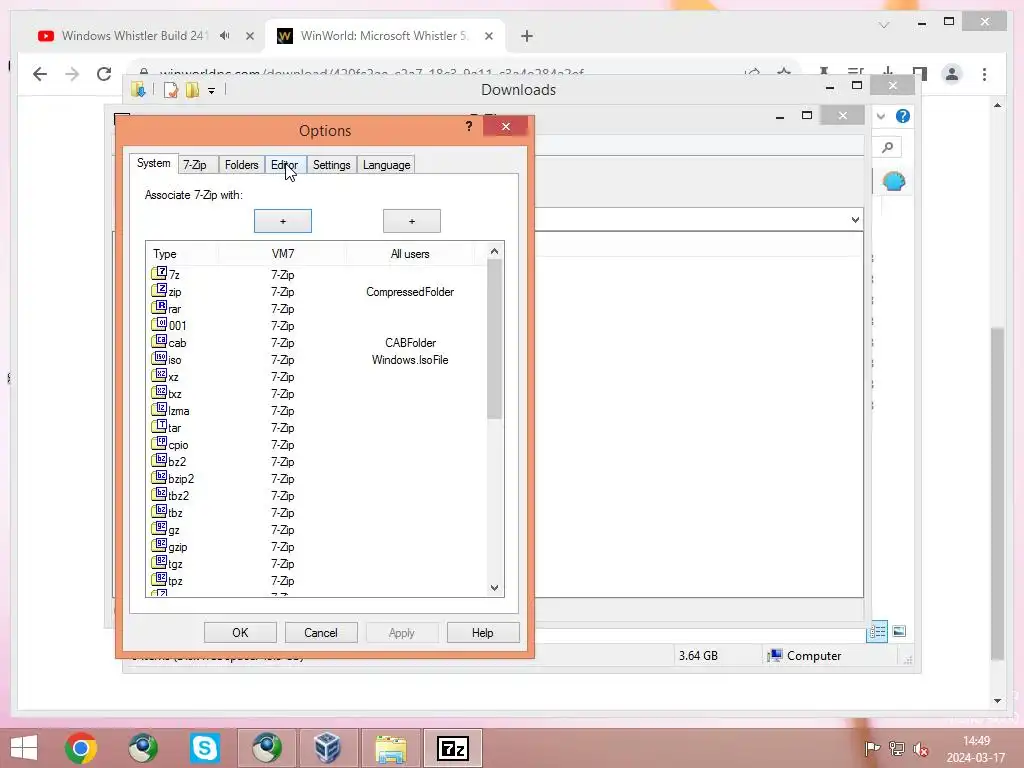The width and height of the screenshot is (1024, 768).
Task: Open the Chrome three-dot menu
Action: click(x=984, y=74)
